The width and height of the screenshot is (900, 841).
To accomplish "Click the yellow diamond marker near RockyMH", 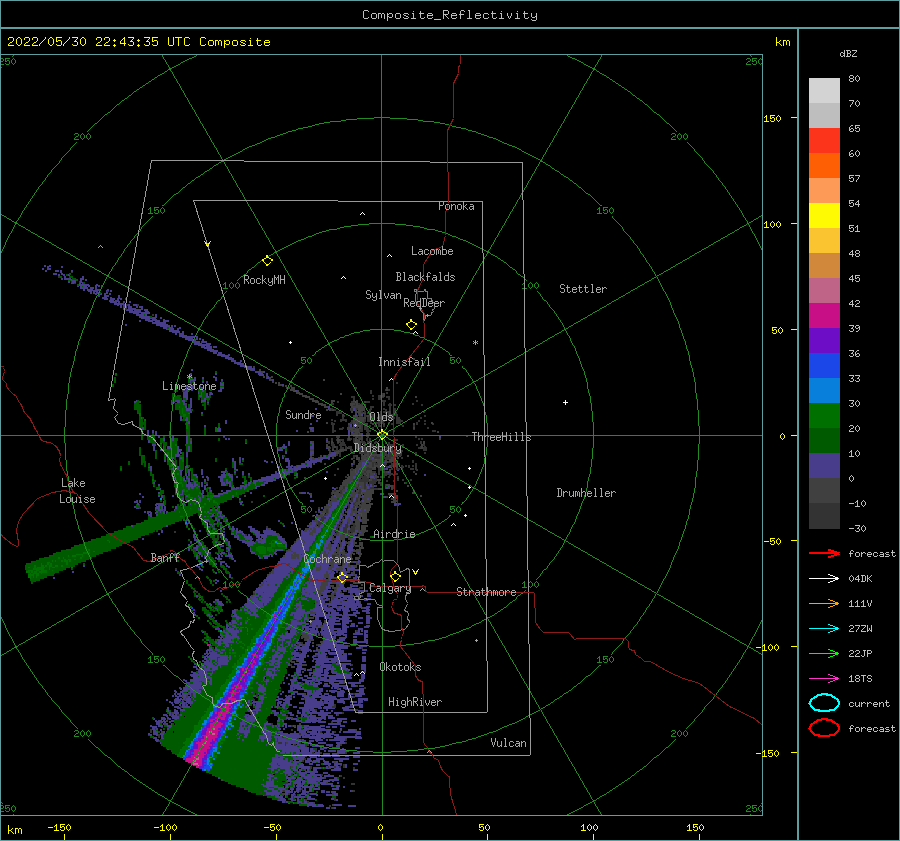I will 267,261.
